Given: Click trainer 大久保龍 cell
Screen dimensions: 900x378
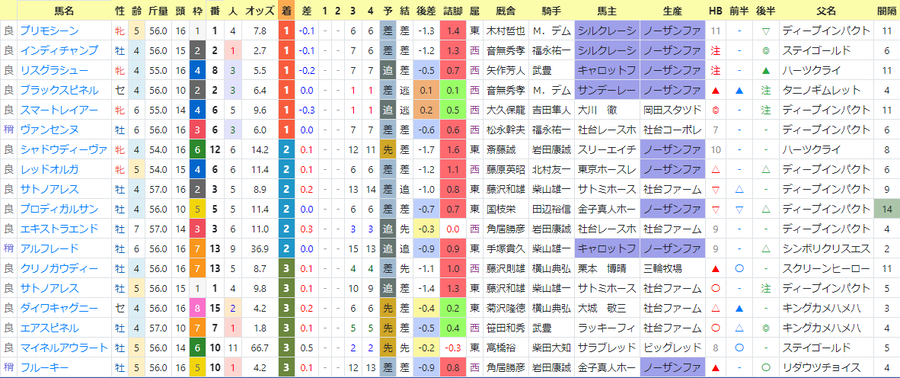Looking at the screenshot, I should pos(507,110).
